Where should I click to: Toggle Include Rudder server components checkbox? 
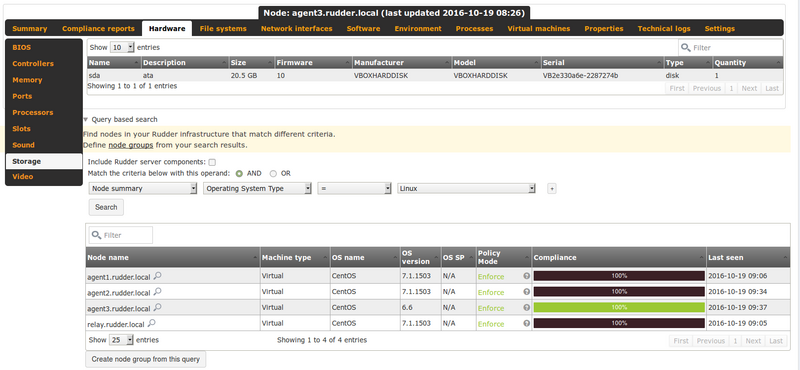coord(212,162)
